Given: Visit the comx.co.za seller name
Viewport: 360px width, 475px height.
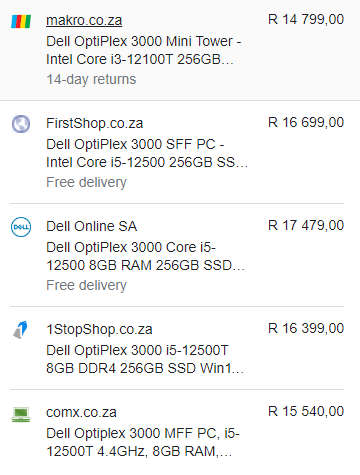Looking at the screenshot, I should (x=81, y=412).
